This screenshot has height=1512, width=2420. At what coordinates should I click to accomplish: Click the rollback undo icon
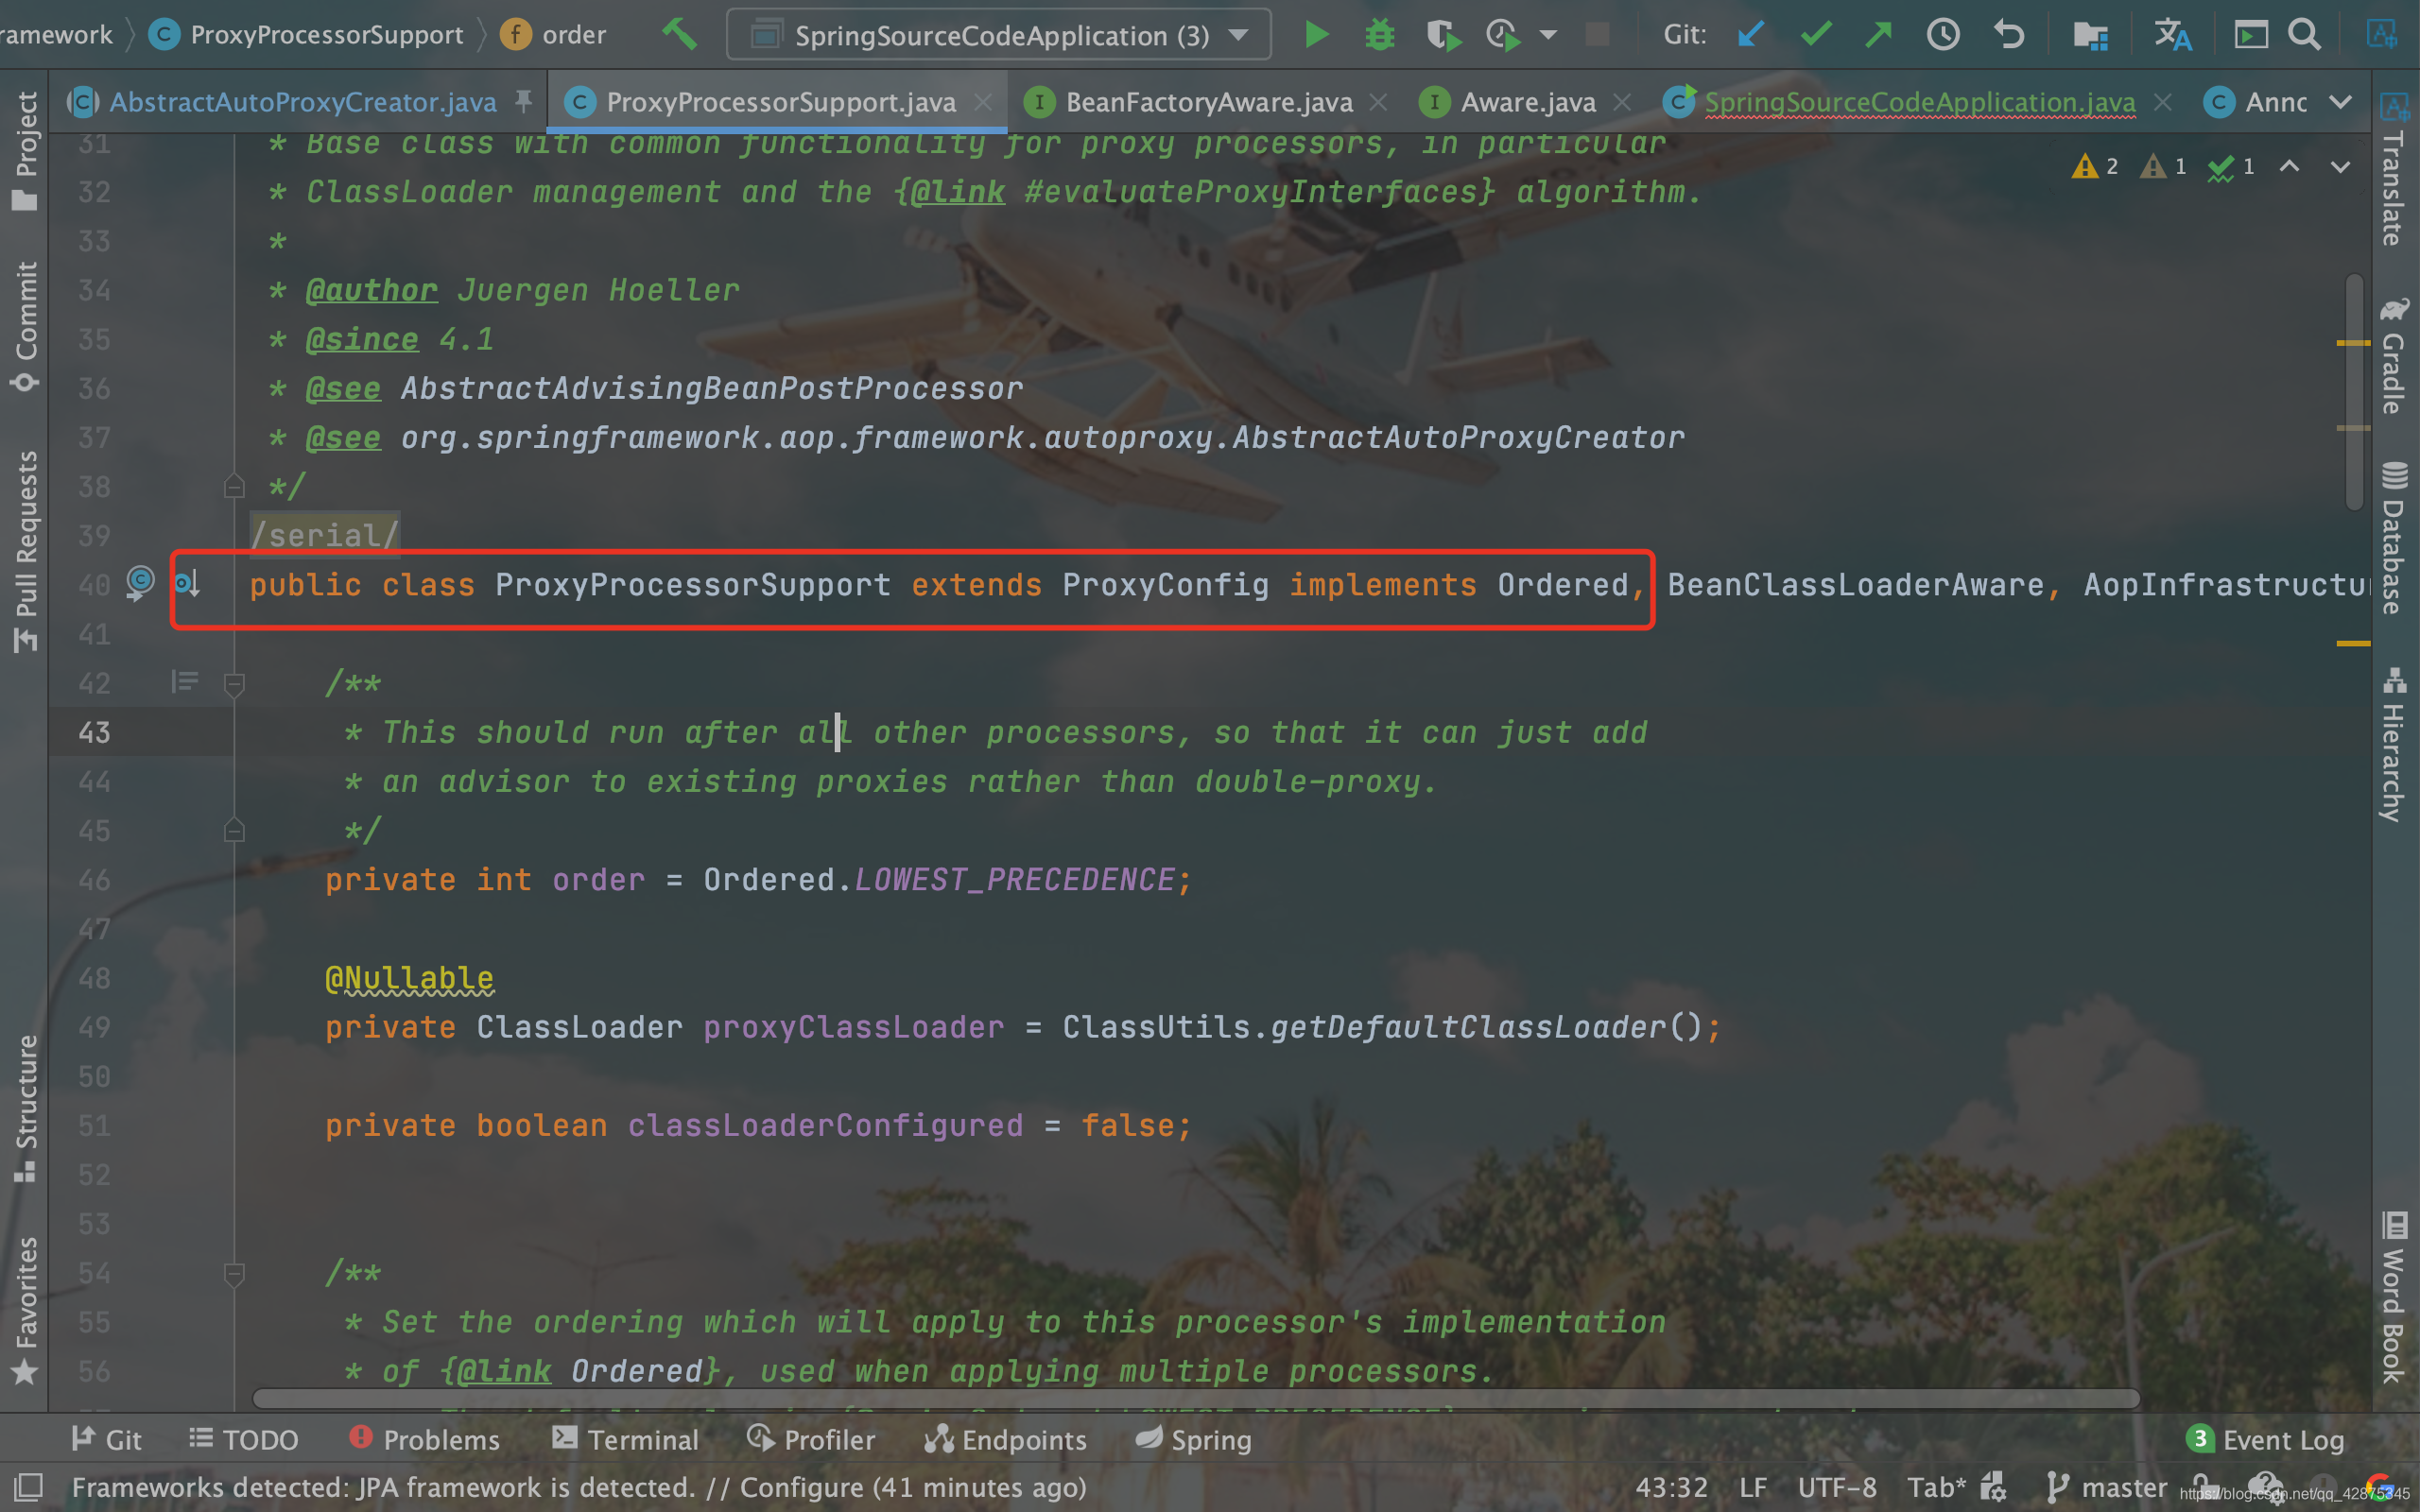(x=2008, y=35)
